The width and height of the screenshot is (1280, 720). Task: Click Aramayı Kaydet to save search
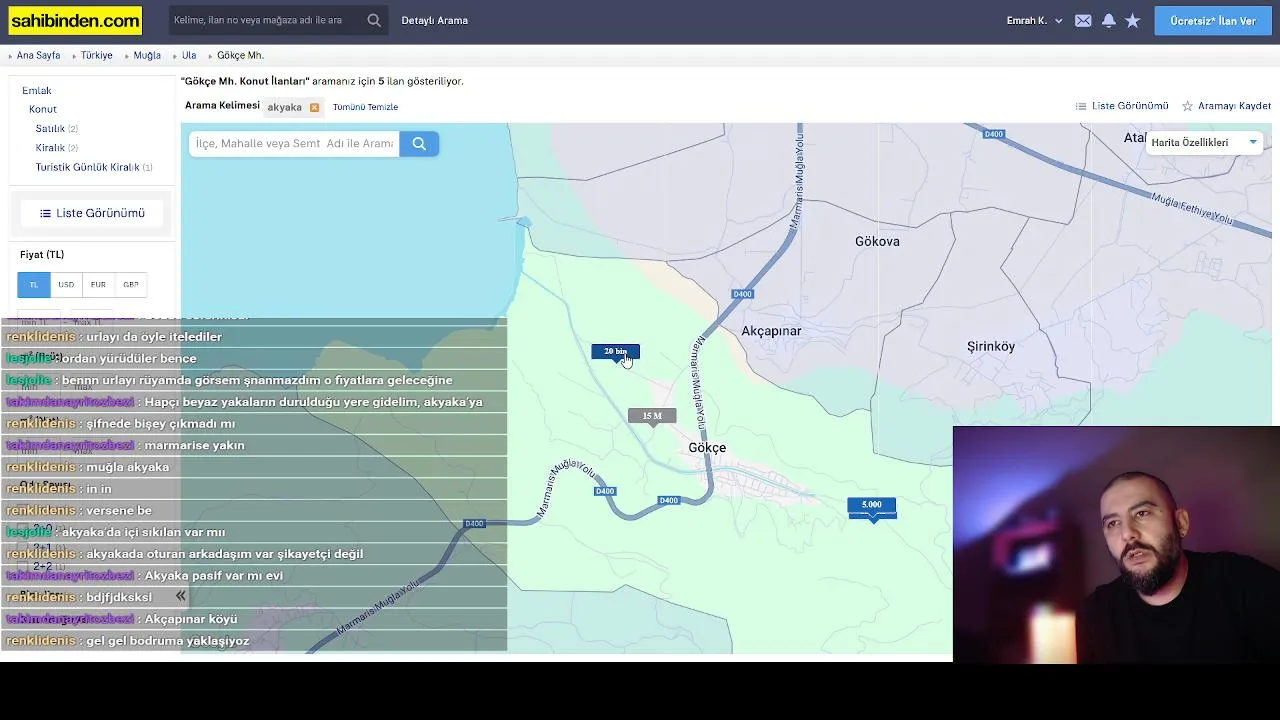(1226, 106)
